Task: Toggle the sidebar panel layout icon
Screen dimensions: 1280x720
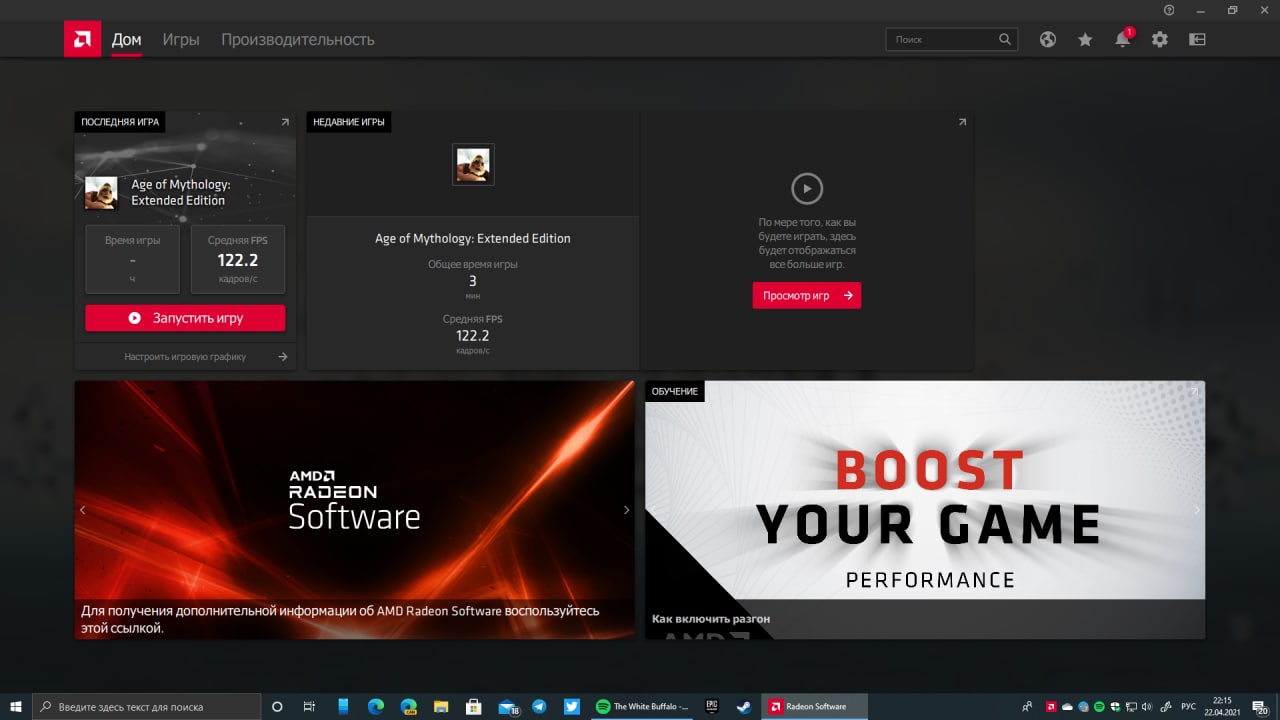Action: pyautogui.click(x=1197, y=39)
